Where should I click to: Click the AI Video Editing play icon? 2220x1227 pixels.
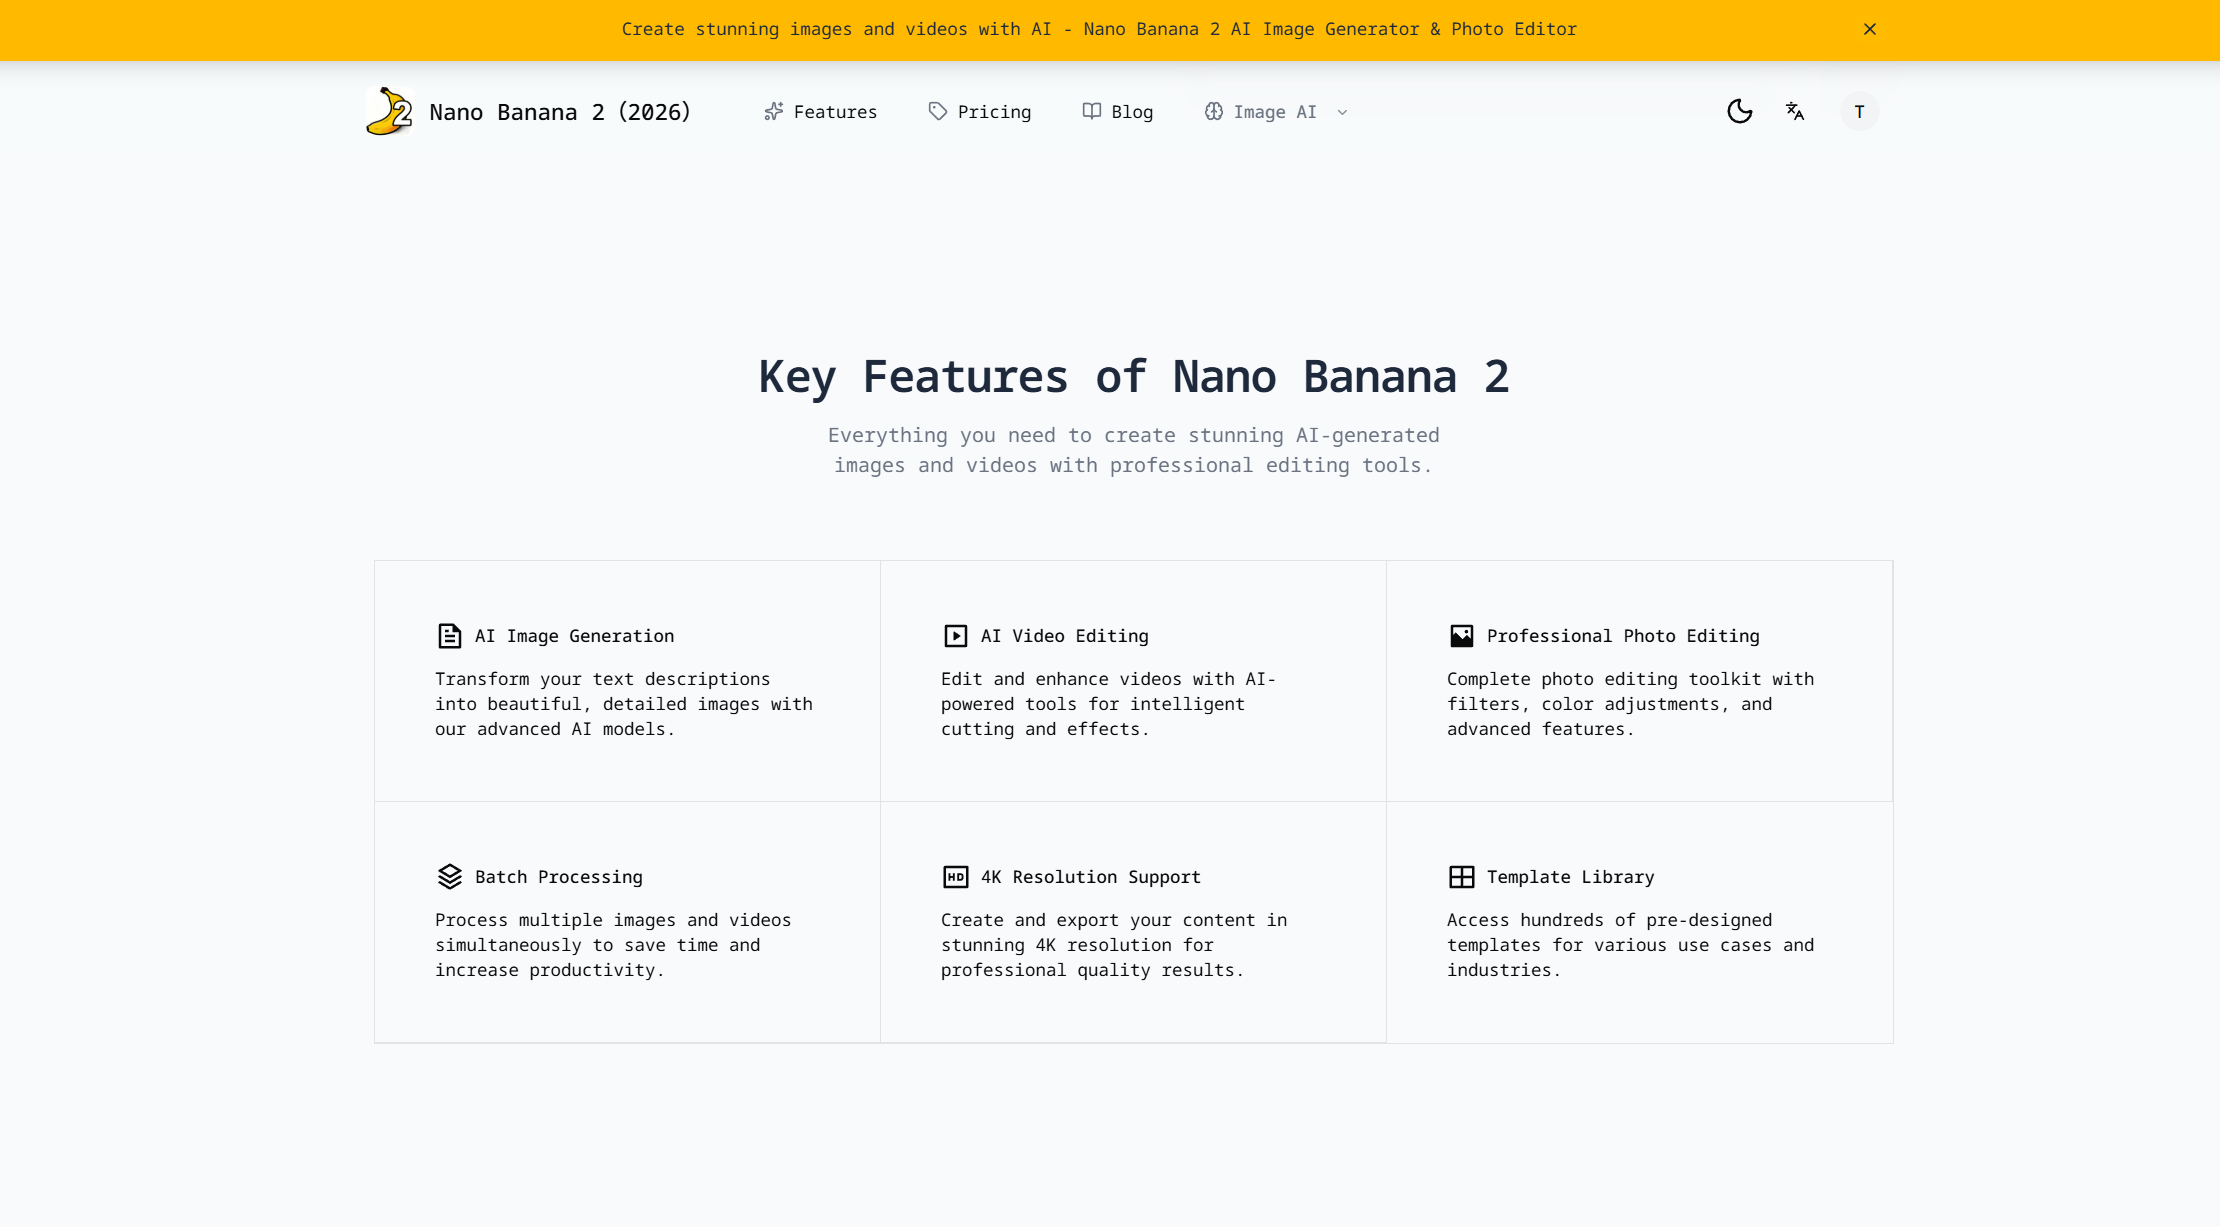[x=955, y=636]
